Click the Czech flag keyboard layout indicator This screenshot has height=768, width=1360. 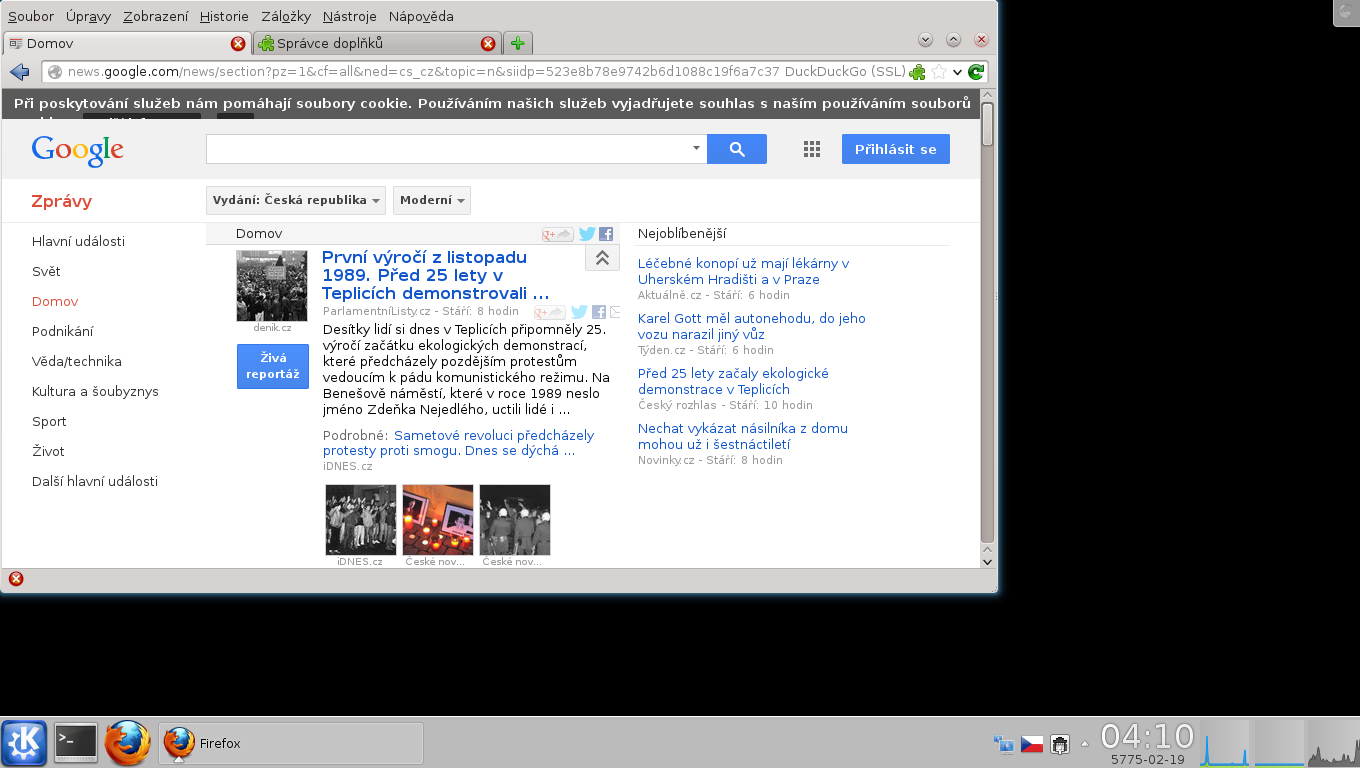(1032, 744)
